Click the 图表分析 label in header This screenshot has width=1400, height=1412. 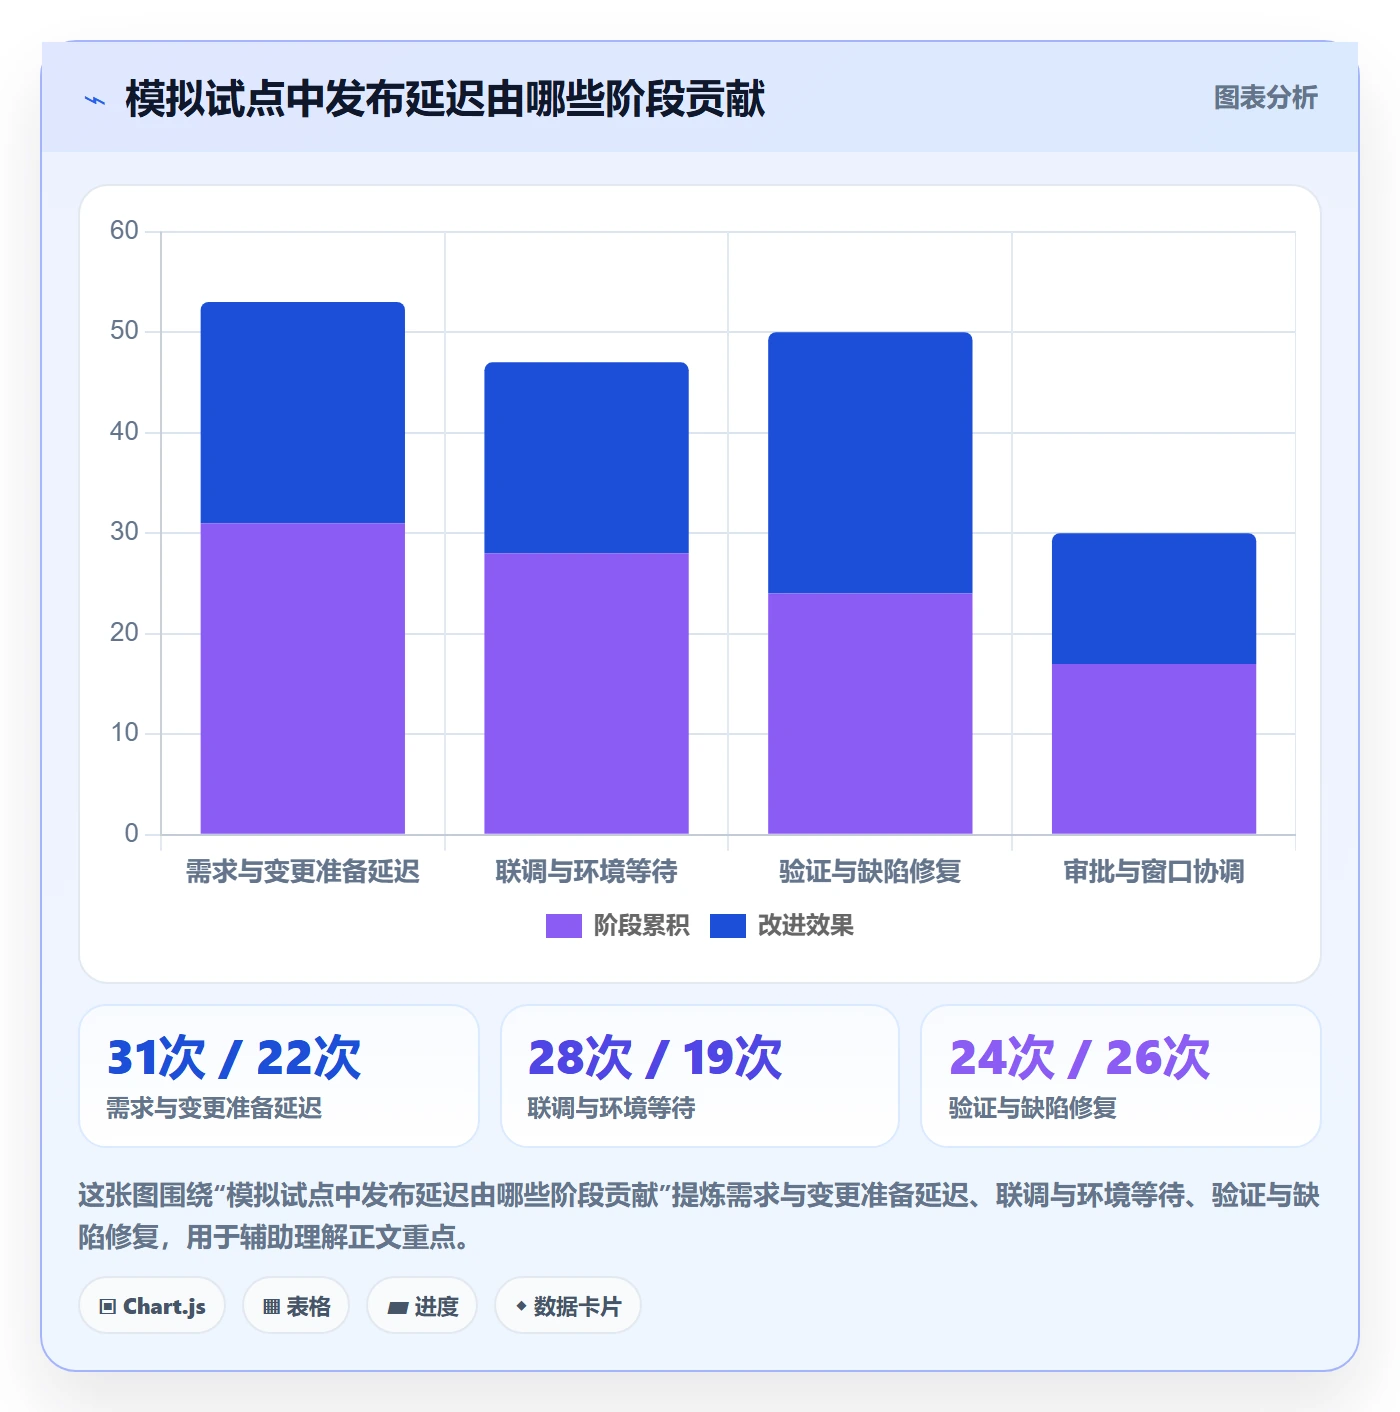1265,98
